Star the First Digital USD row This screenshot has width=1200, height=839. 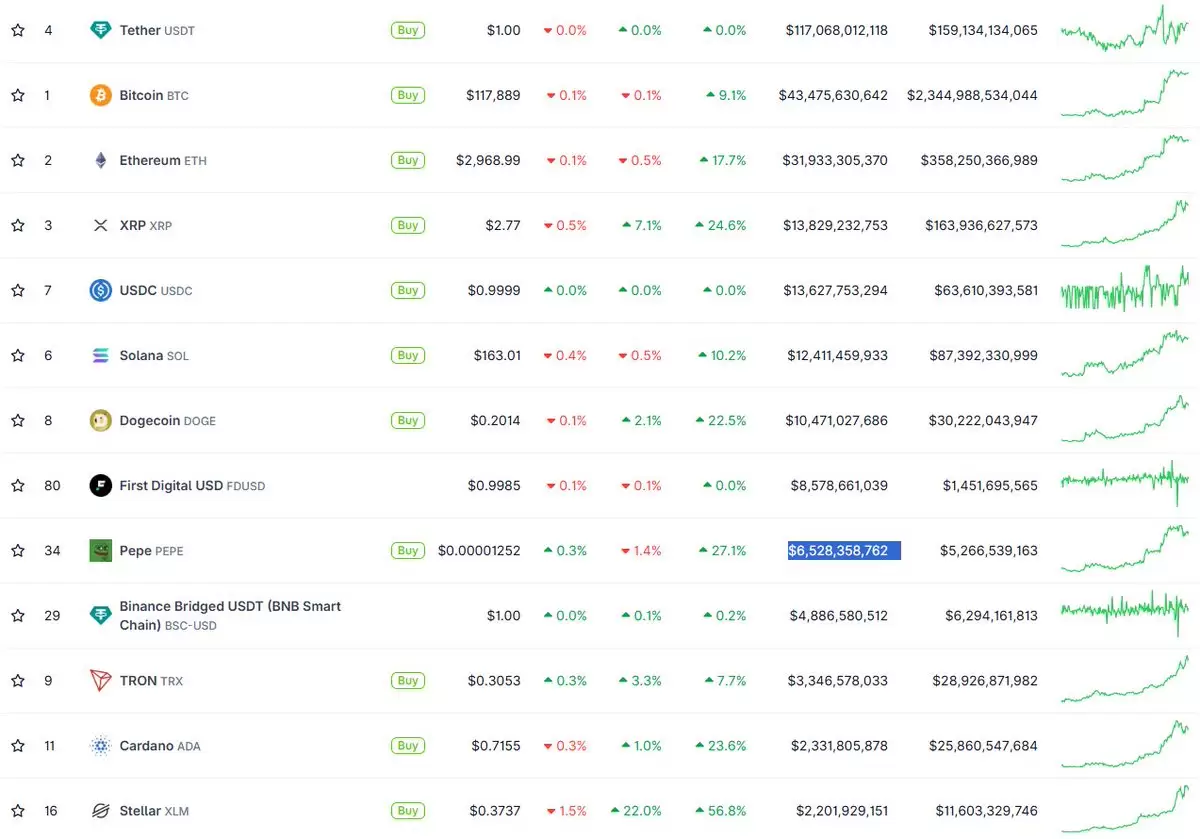(18, 485)
